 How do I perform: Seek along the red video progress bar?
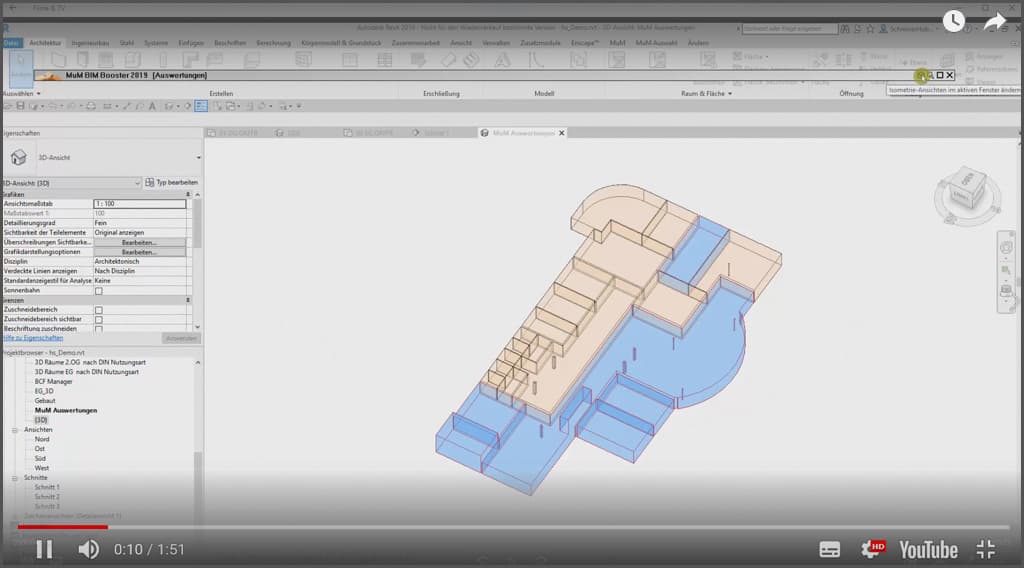[63, 527]
